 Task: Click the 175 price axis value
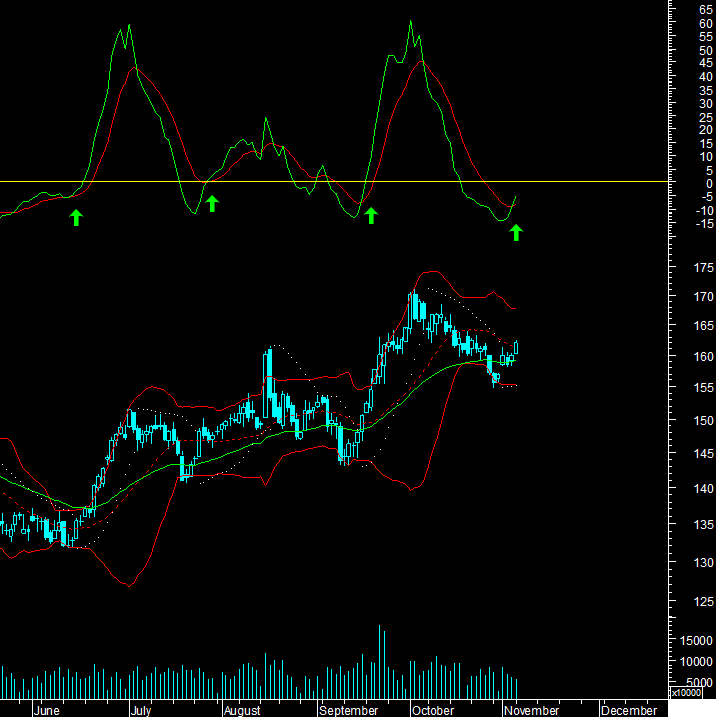pyautogui.click(x=704, y=268)
